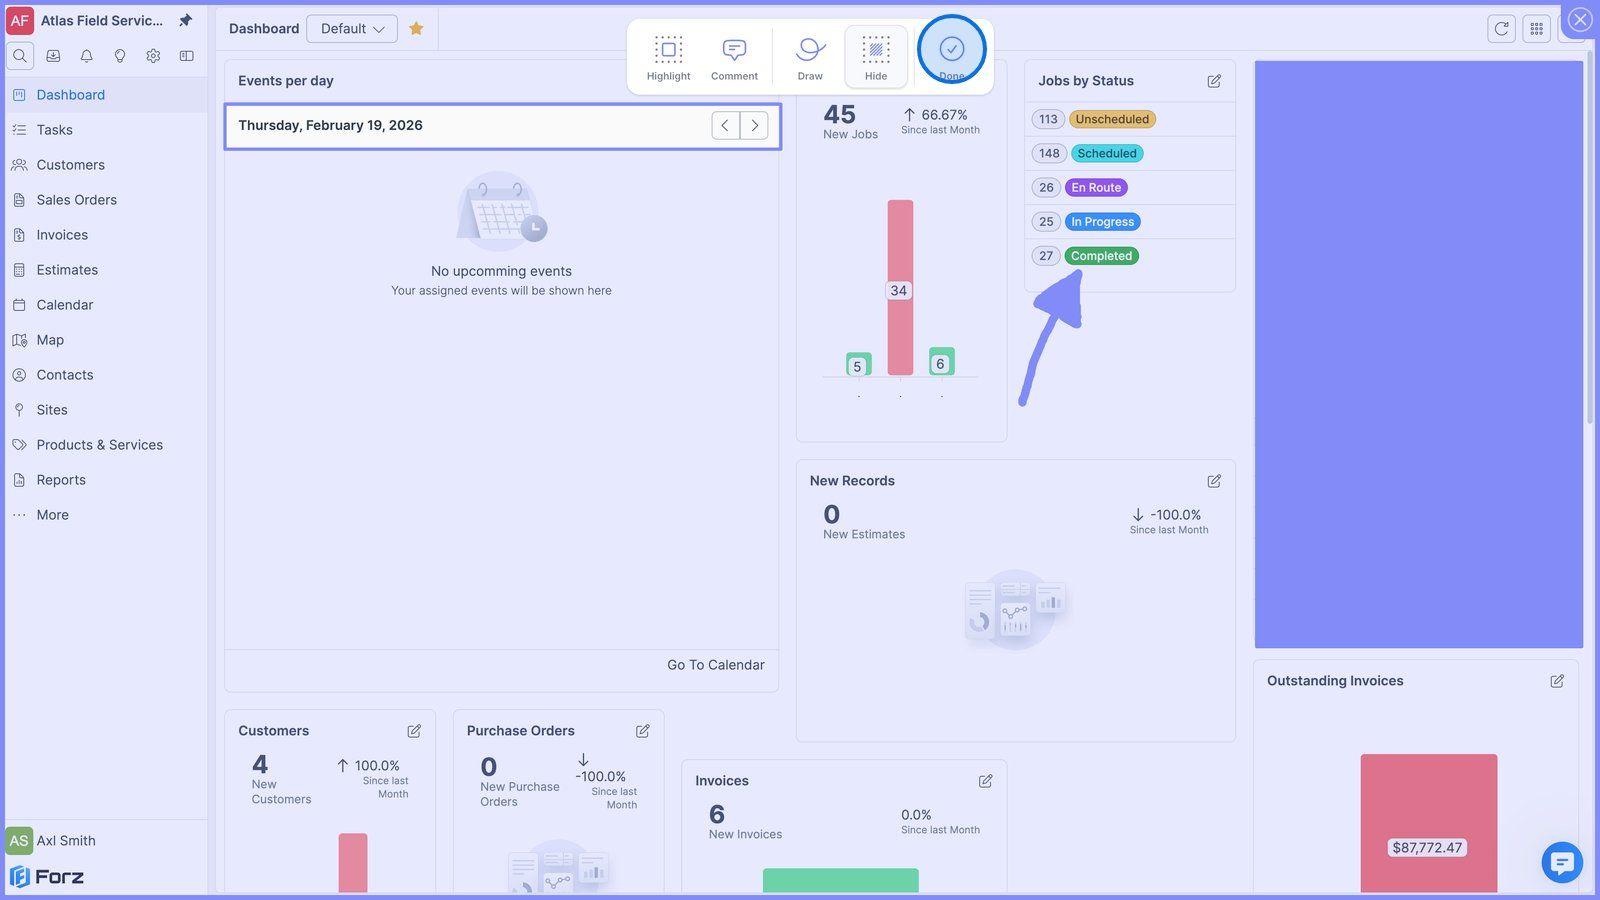Click the refresh dashboard icon
Screen dimensions: 1600x900
(x=1501, y=29)
